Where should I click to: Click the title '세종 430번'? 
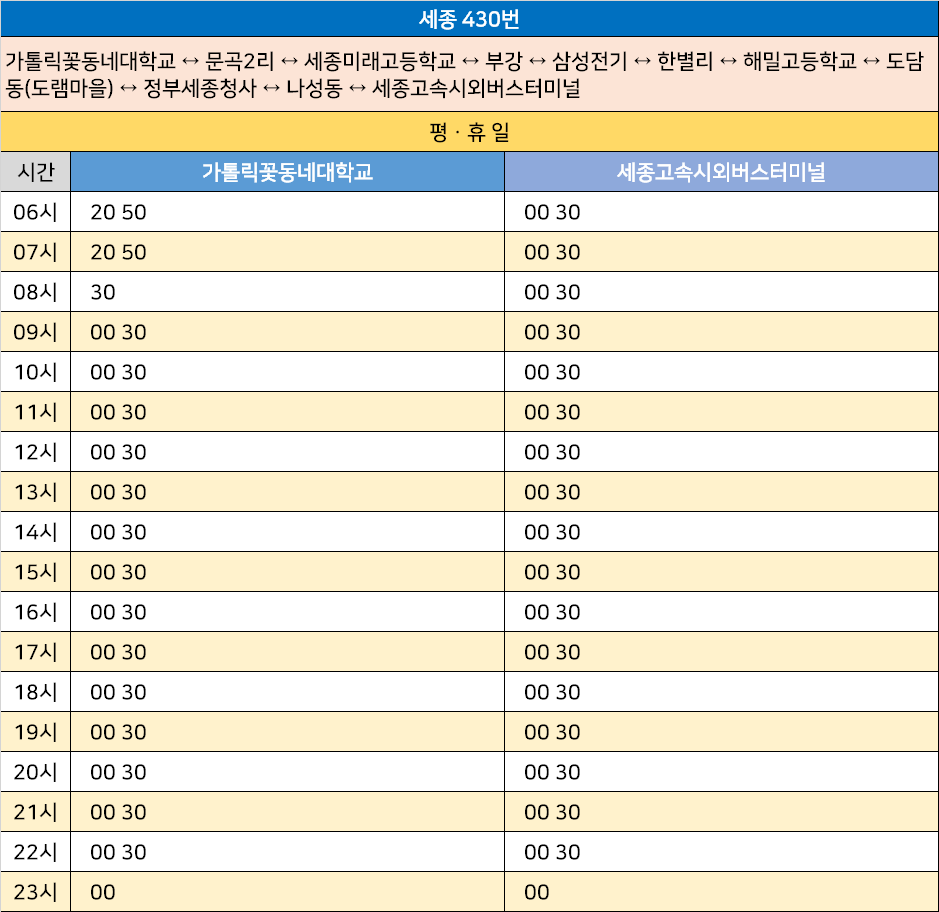point(469,19)
